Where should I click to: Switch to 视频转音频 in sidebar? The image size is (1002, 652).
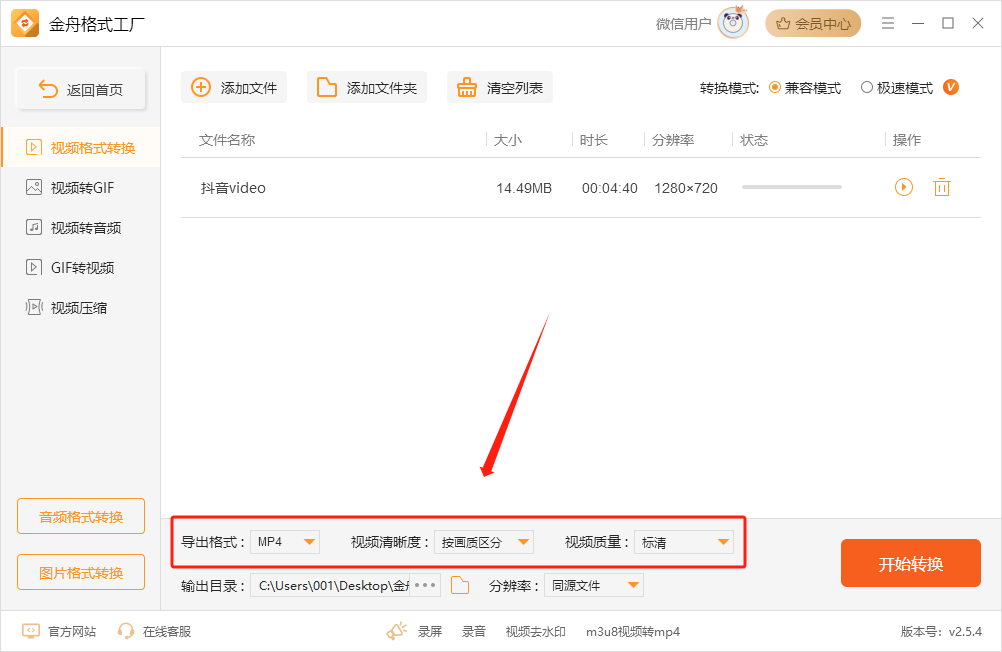coord(80,227)
